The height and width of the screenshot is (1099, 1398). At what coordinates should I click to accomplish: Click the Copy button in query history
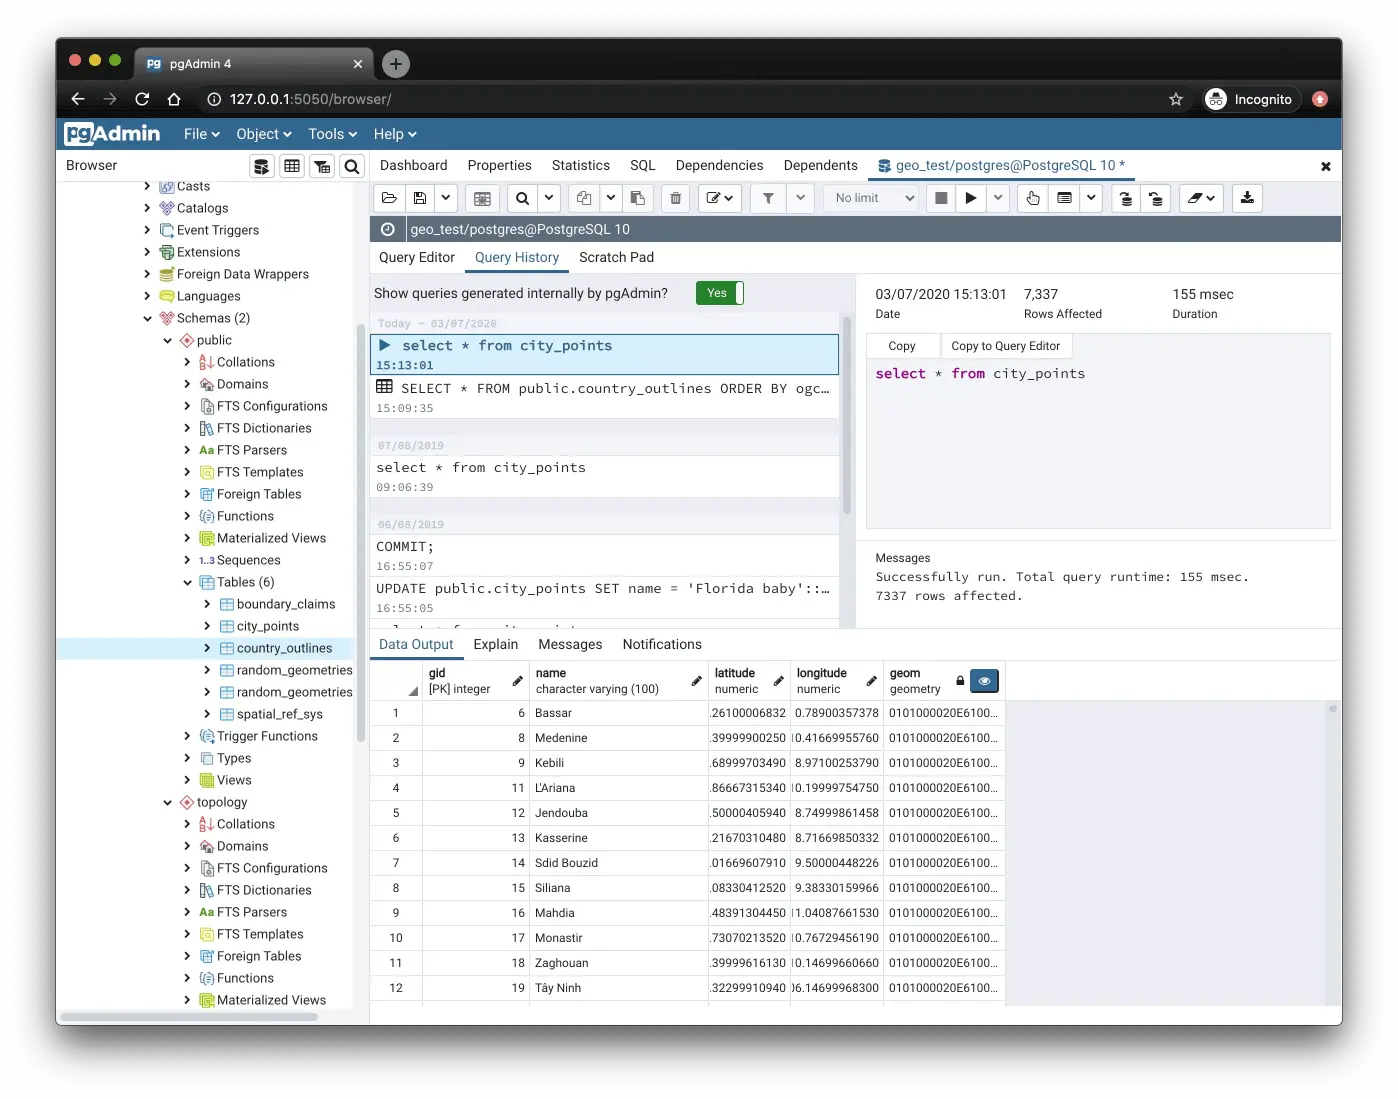[902, 346]
